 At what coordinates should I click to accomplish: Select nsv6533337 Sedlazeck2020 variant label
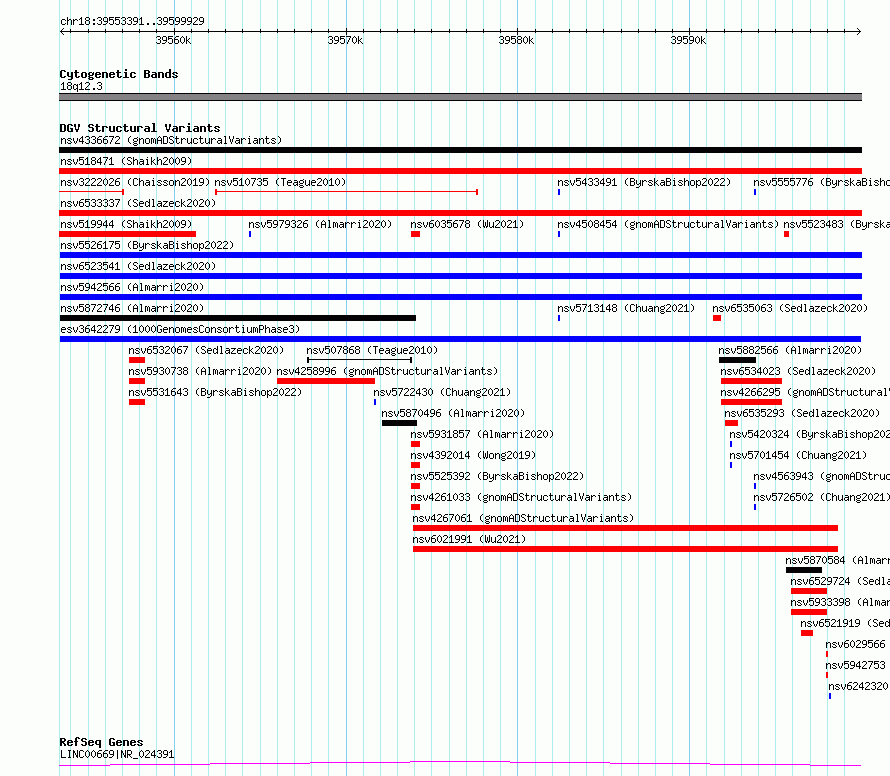point(138,203)
